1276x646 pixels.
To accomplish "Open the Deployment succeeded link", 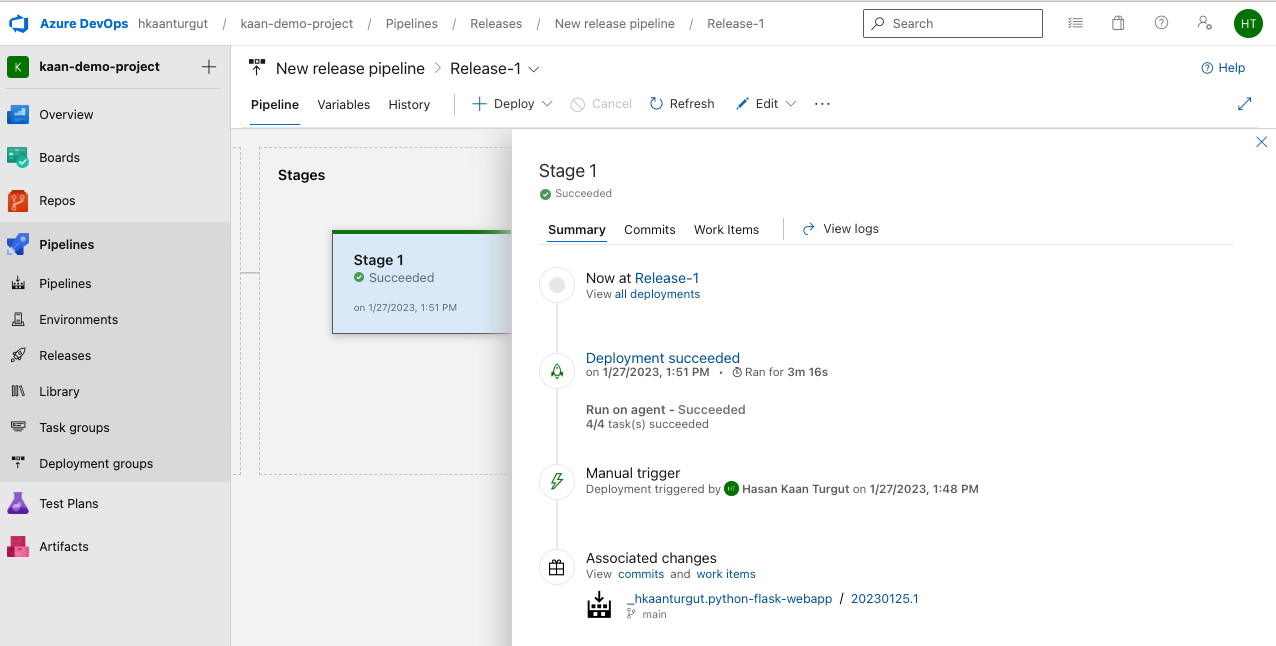I will (x=663, y=358).
